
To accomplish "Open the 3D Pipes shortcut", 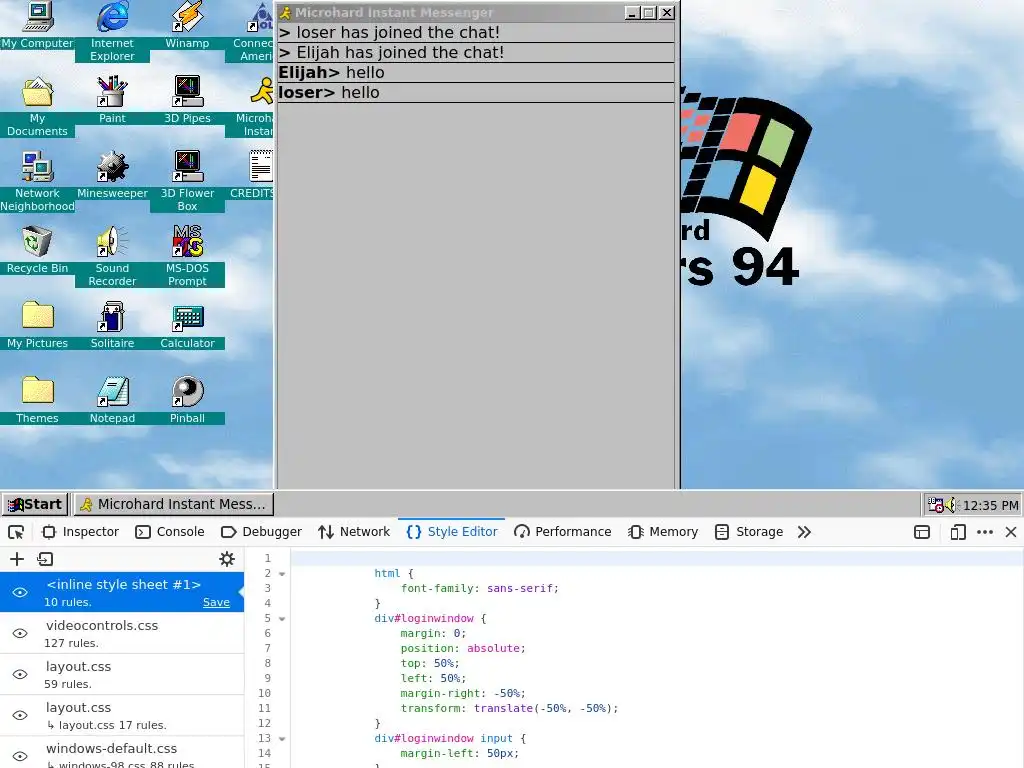I will tap(187, 99).
